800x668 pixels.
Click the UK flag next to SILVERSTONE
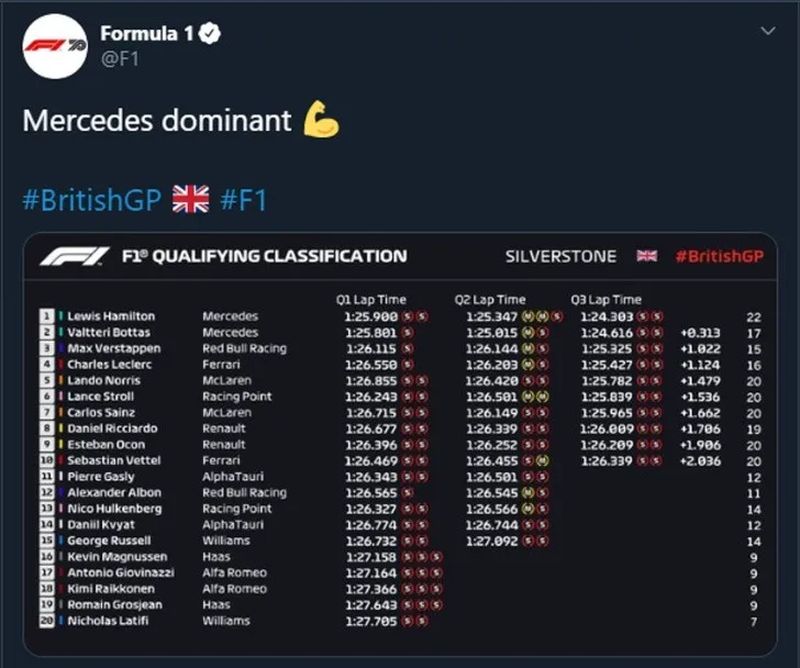coord(647,256)
